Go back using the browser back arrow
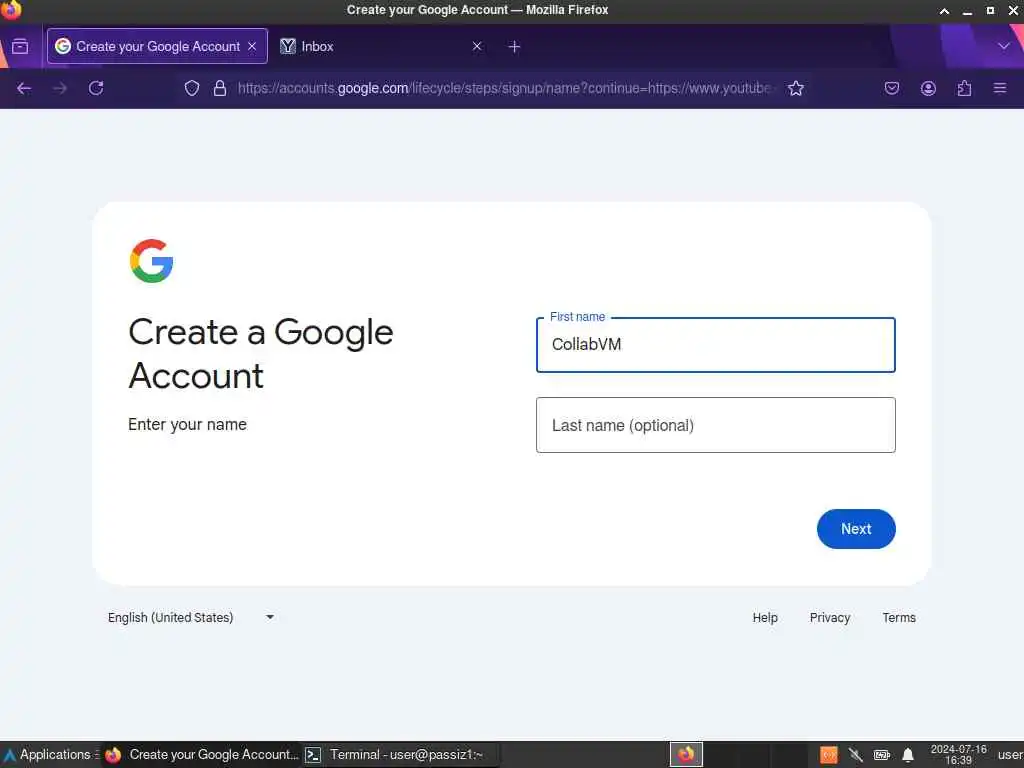 point(24,88)
